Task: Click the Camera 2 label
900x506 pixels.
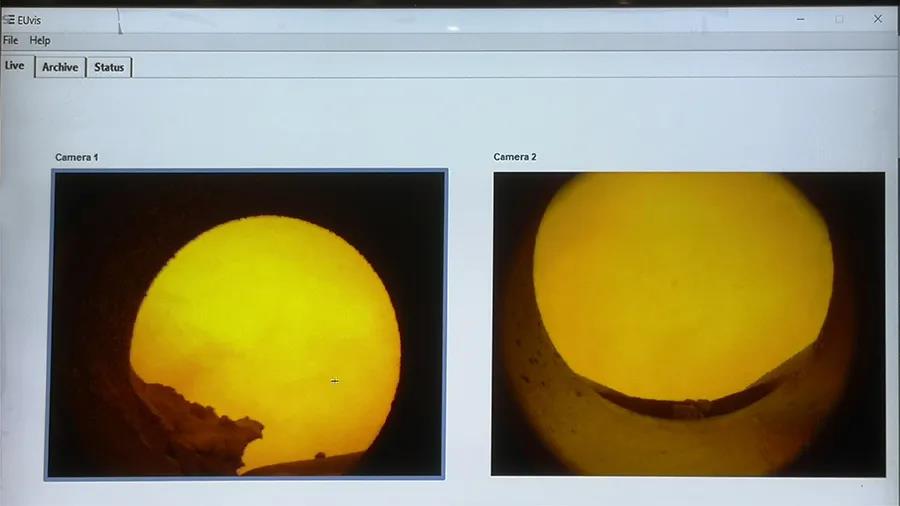Action: (x=515, y=157)
